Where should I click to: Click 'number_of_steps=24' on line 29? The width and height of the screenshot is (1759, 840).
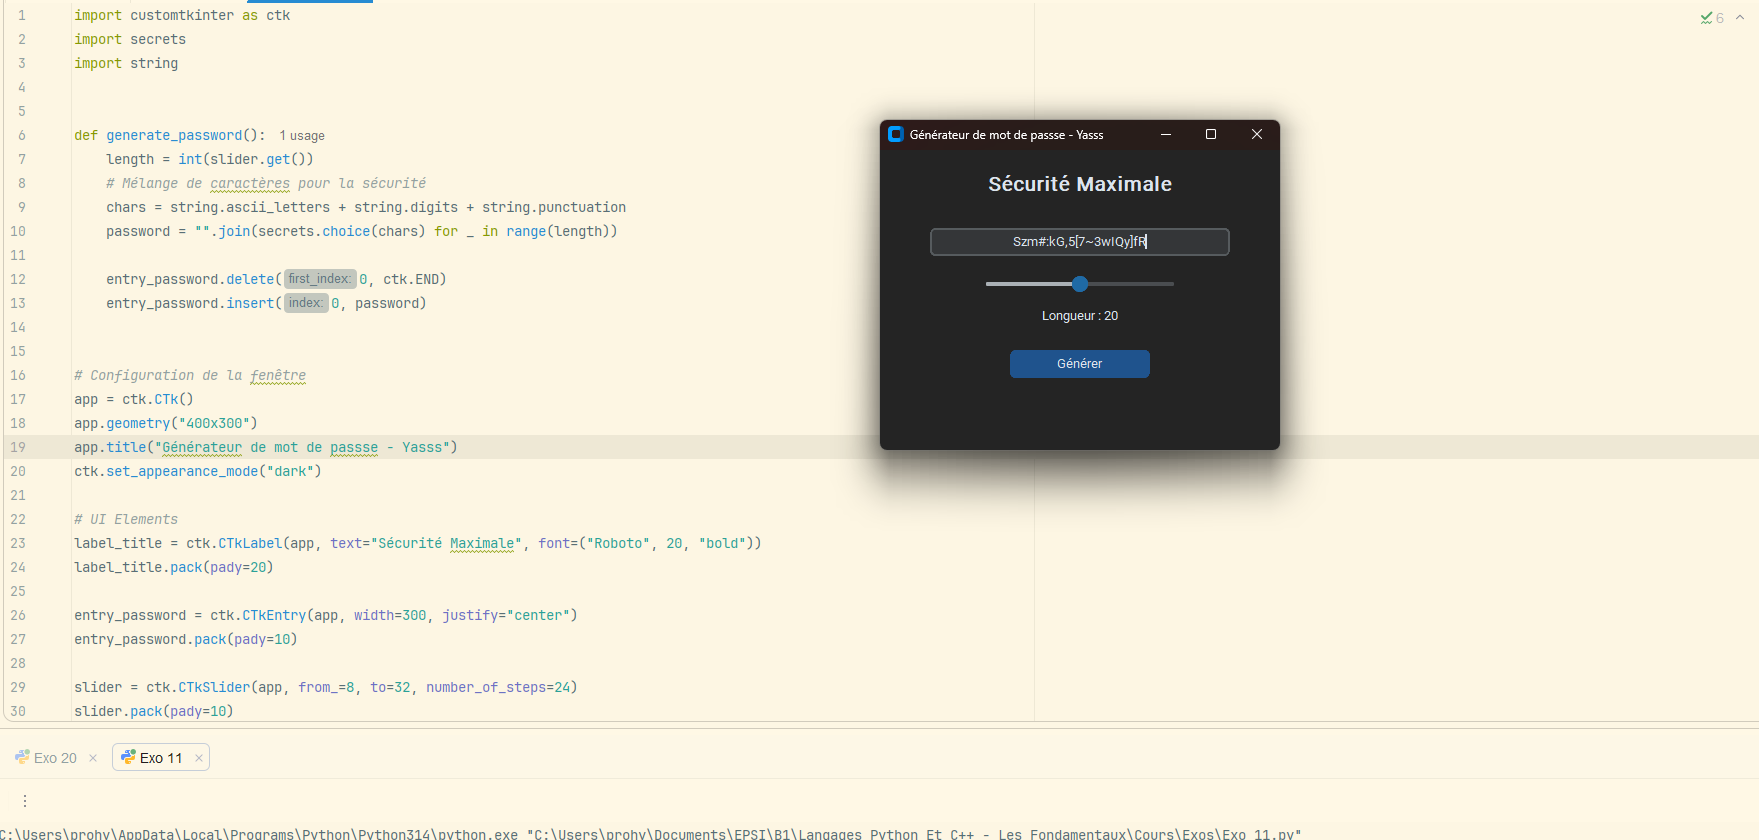click(498, 687)
